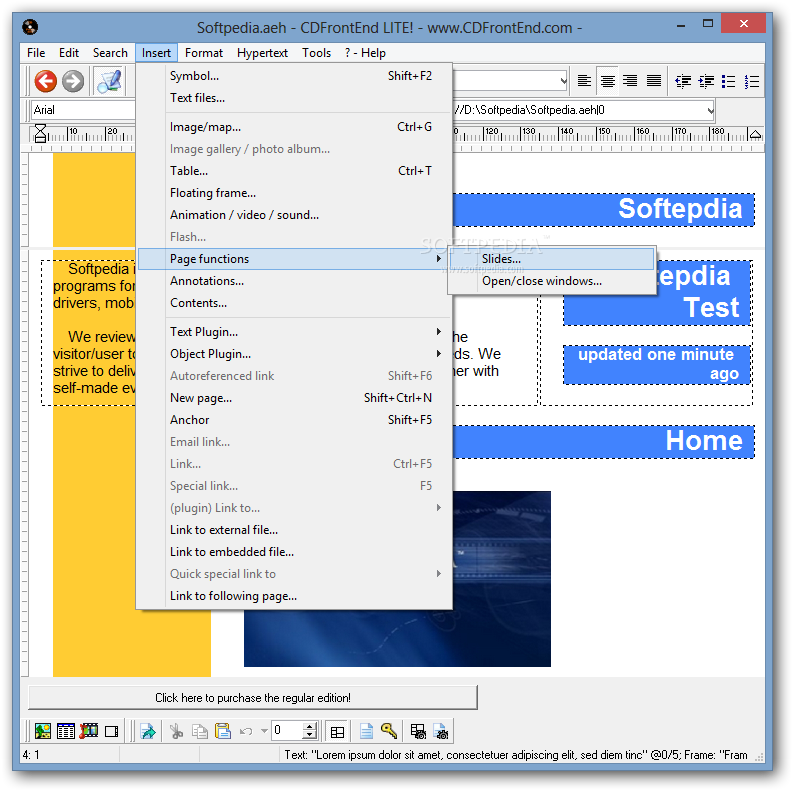Click the decrease indent icon
This screenshot has height=791, width=793.
683,81
